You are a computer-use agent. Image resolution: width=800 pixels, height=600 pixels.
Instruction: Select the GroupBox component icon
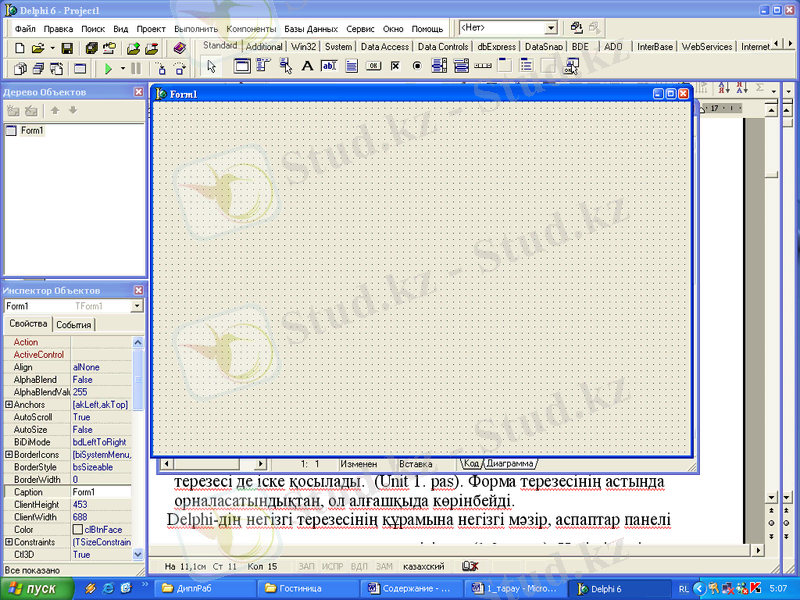[x=505, y=66]
